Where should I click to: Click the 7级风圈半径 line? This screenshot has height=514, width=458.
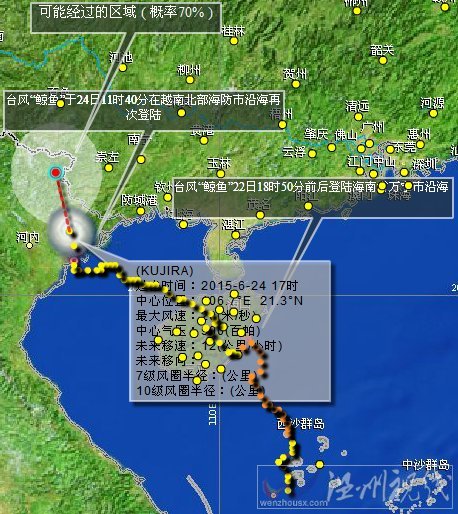[196, 376]
